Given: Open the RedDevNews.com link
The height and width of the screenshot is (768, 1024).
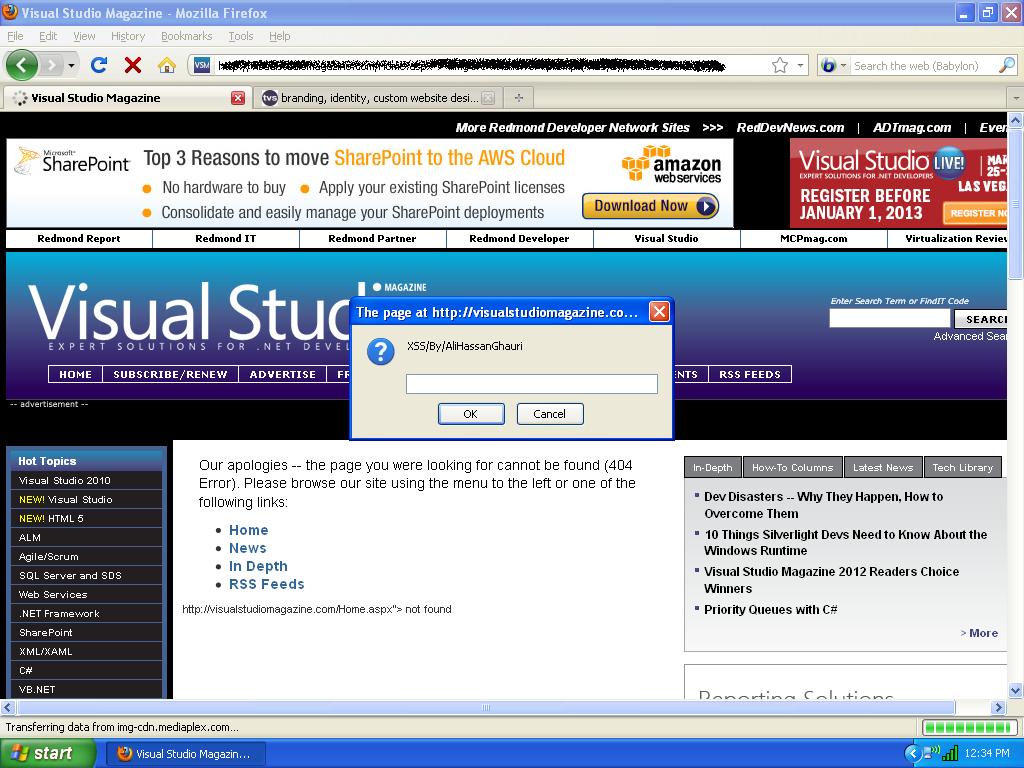Looking at the screenshot, I should click(790, 128).
